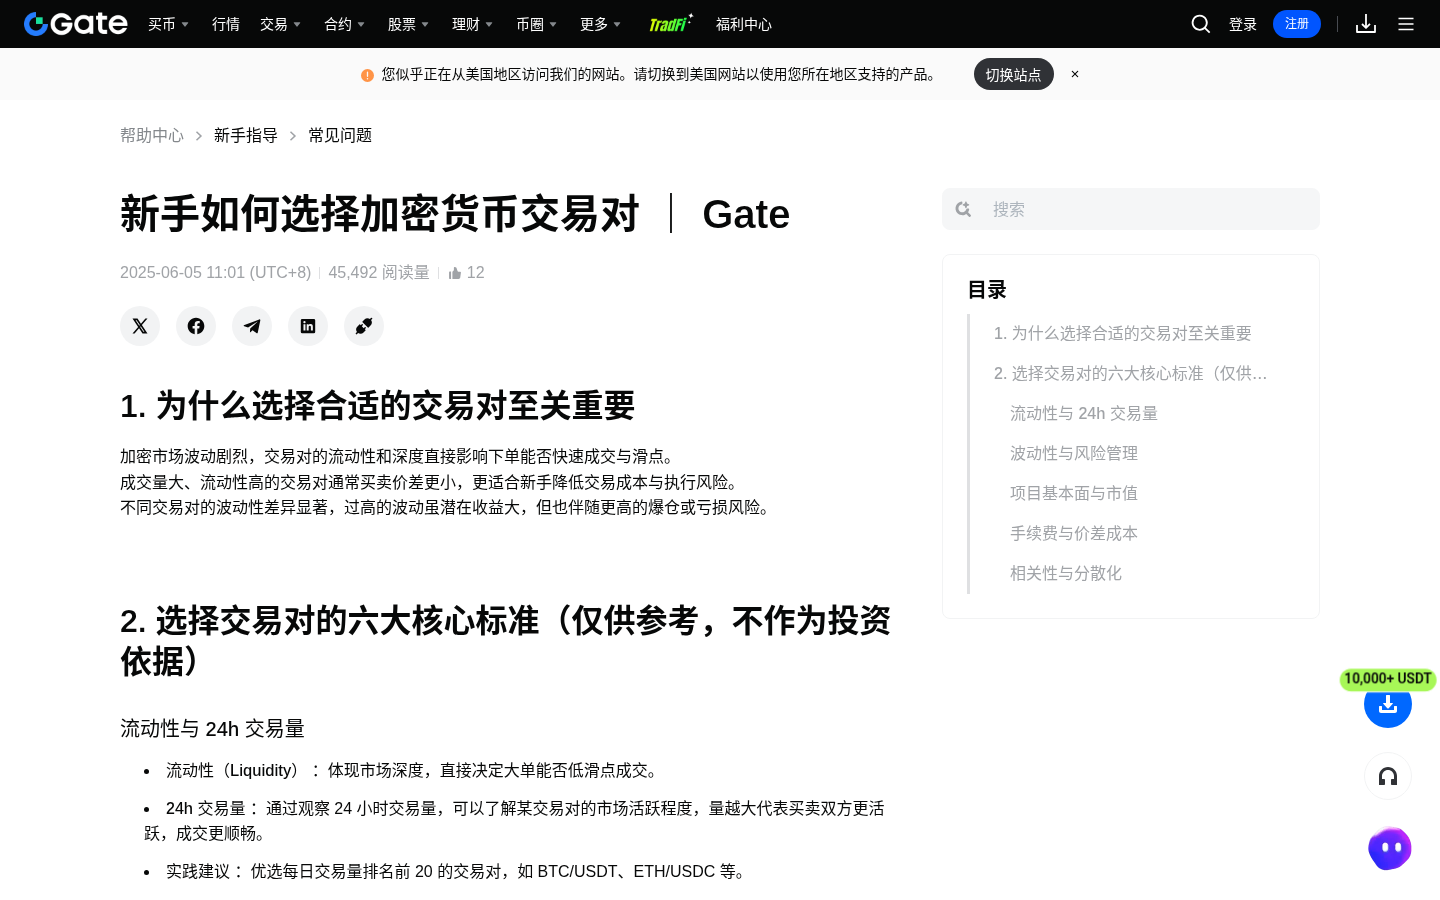
Task: Click the 45,492 阅读量 view count
Action: [x=379, y=273]
